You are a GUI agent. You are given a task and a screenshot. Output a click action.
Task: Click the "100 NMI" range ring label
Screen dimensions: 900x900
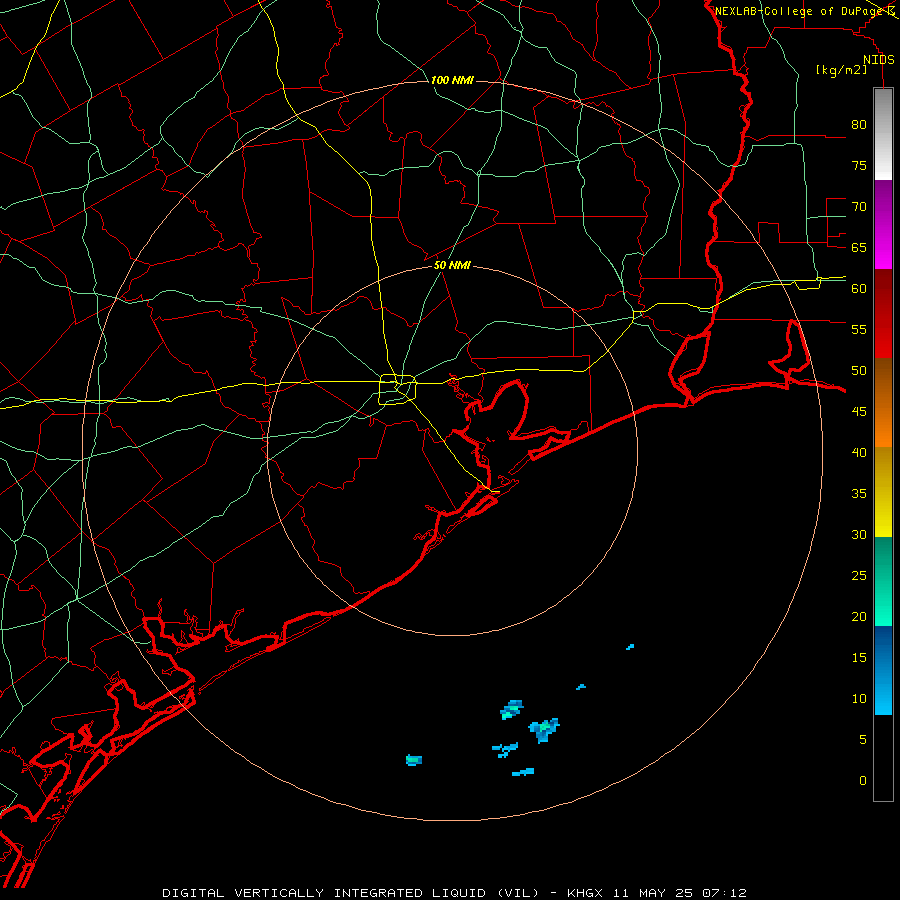tap(452, 80)
